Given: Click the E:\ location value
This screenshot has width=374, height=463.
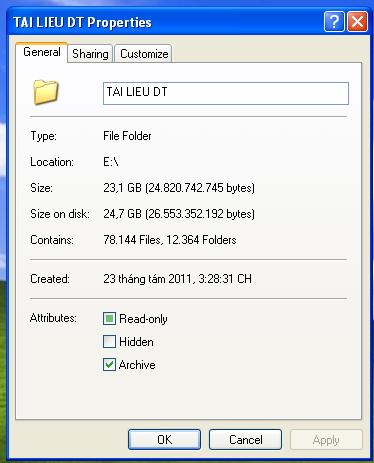Looking at the screenshot, I should pyautogui.click(x=111, y=162).
